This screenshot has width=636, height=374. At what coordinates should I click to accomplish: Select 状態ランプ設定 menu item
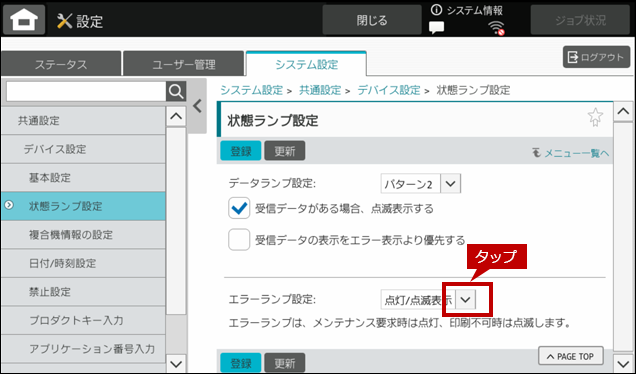[83, 206]
